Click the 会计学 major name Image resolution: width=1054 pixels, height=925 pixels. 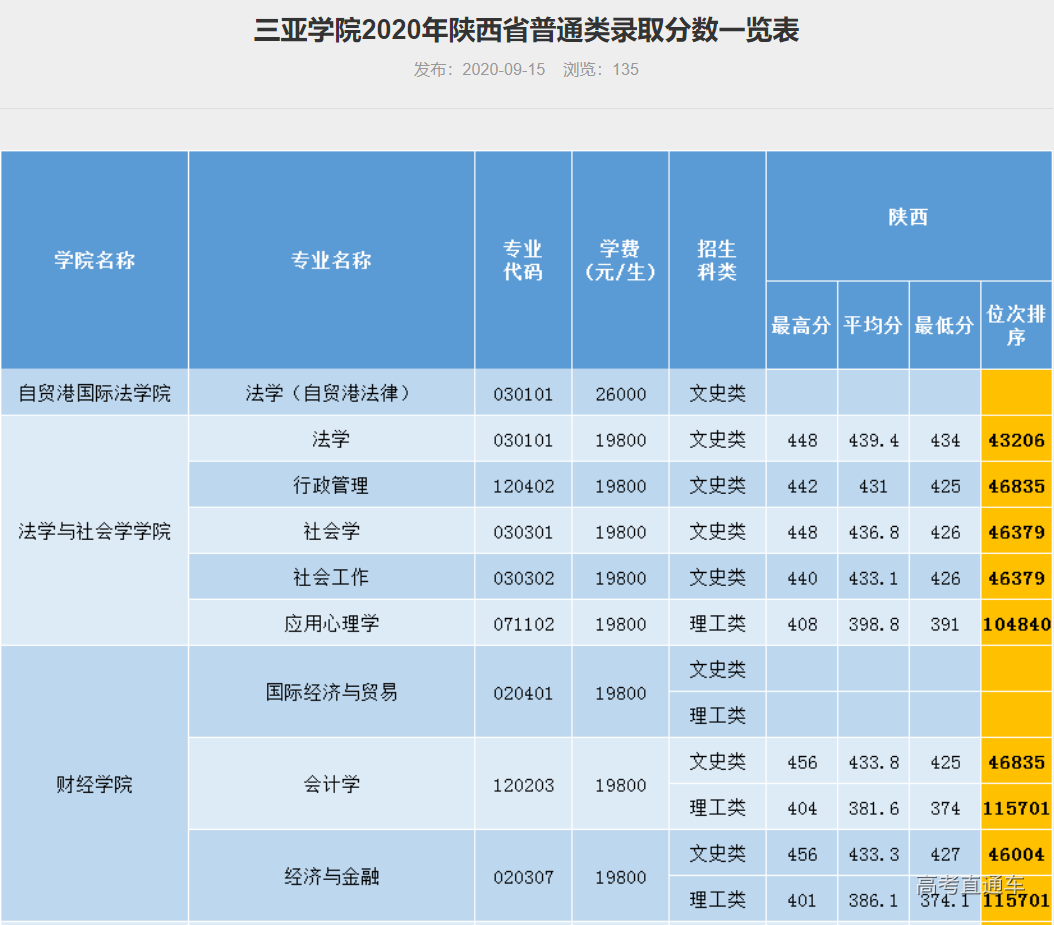click(331, 786)
